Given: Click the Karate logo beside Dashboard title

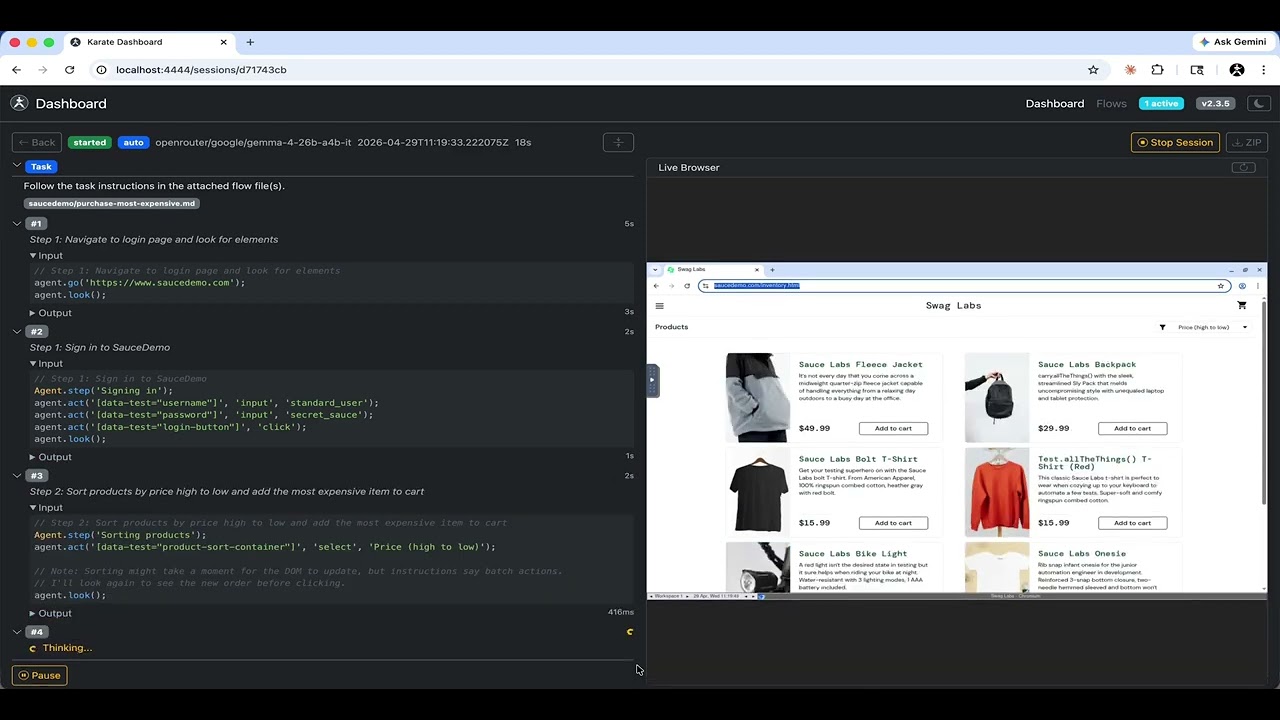Looking at the screenshot, I should click(x=19, y=103).
